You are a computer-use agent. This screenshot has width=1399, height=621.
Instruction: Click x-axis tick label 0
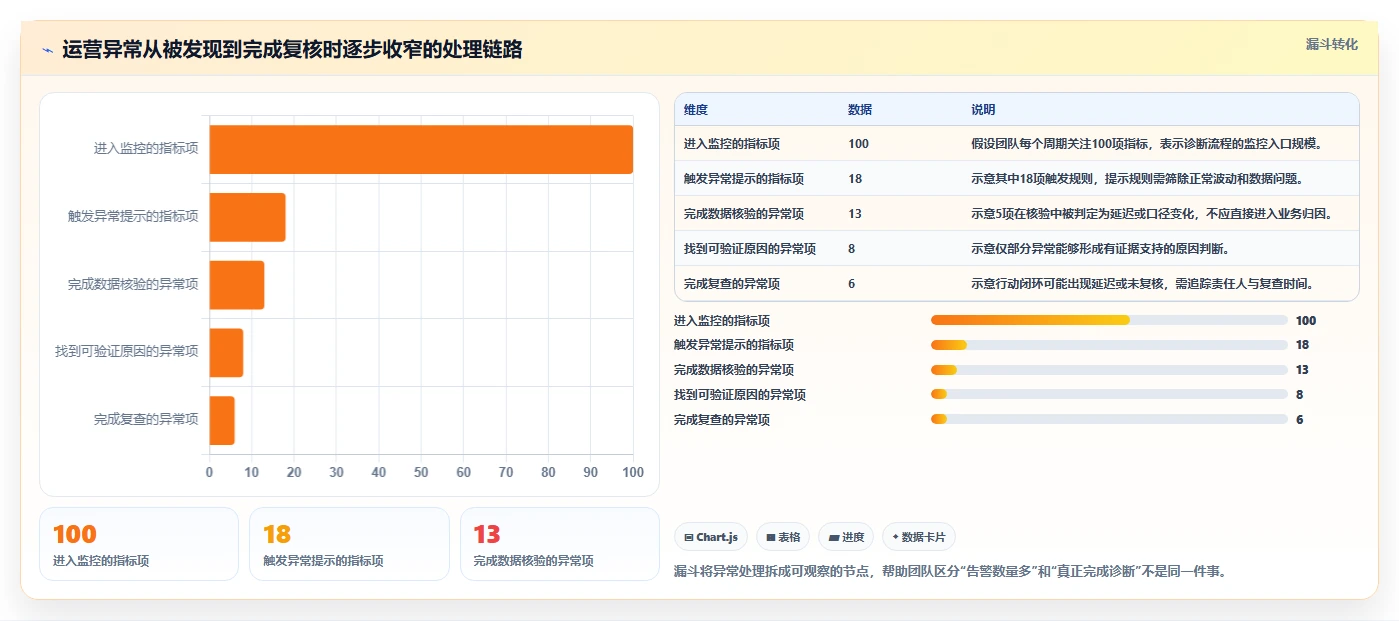click(x=209, y=472)
